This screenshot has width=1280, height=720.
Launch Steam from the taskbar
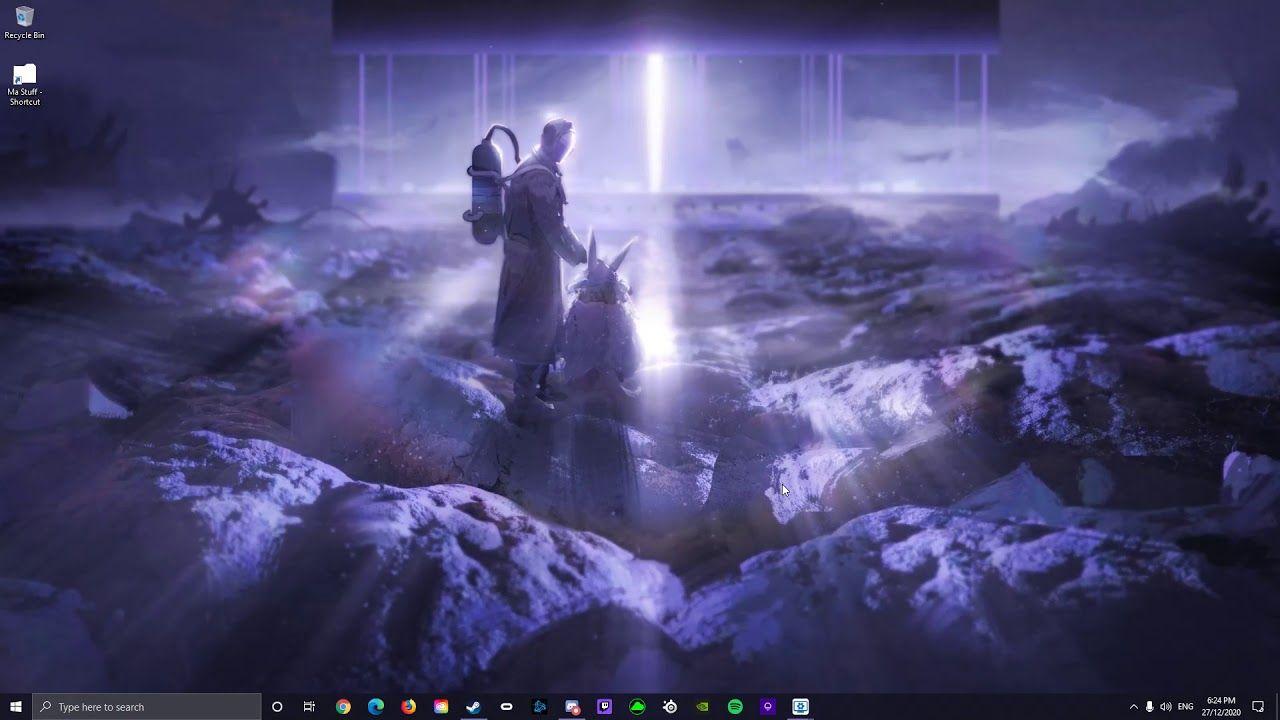472,706
